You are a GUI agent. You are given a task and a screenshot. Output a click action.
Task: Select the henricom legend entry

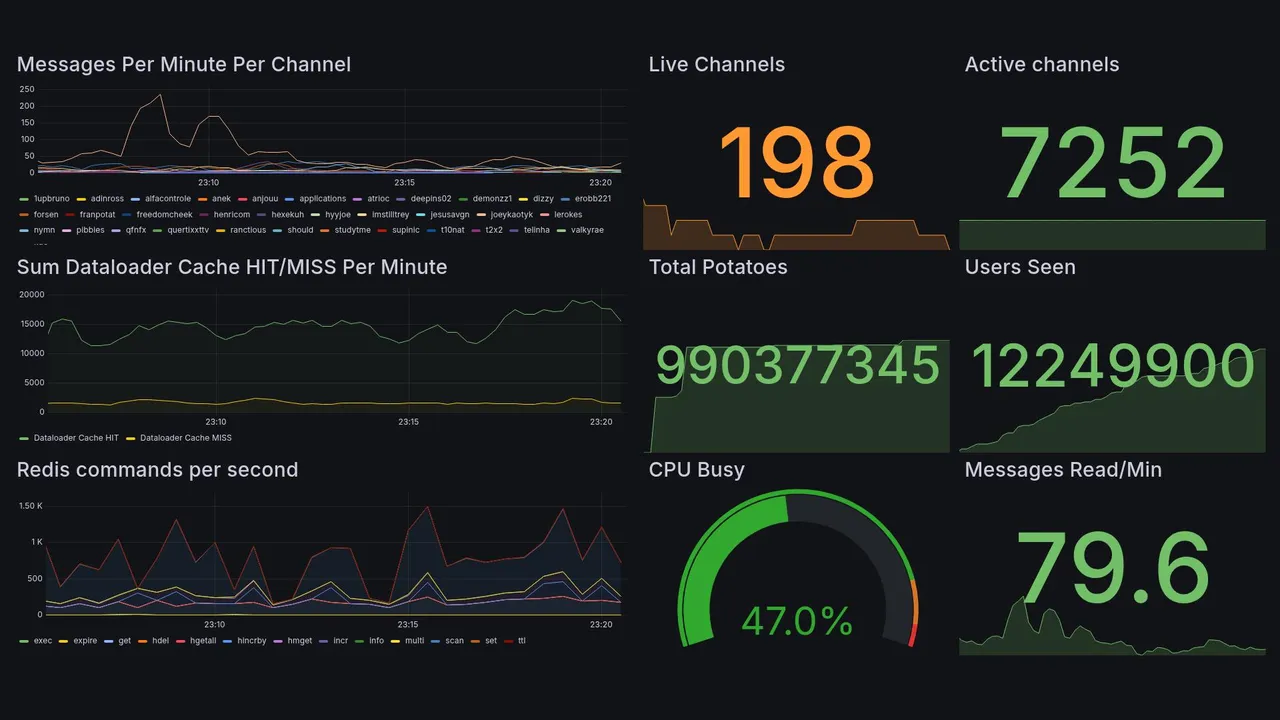pos(225,215)
